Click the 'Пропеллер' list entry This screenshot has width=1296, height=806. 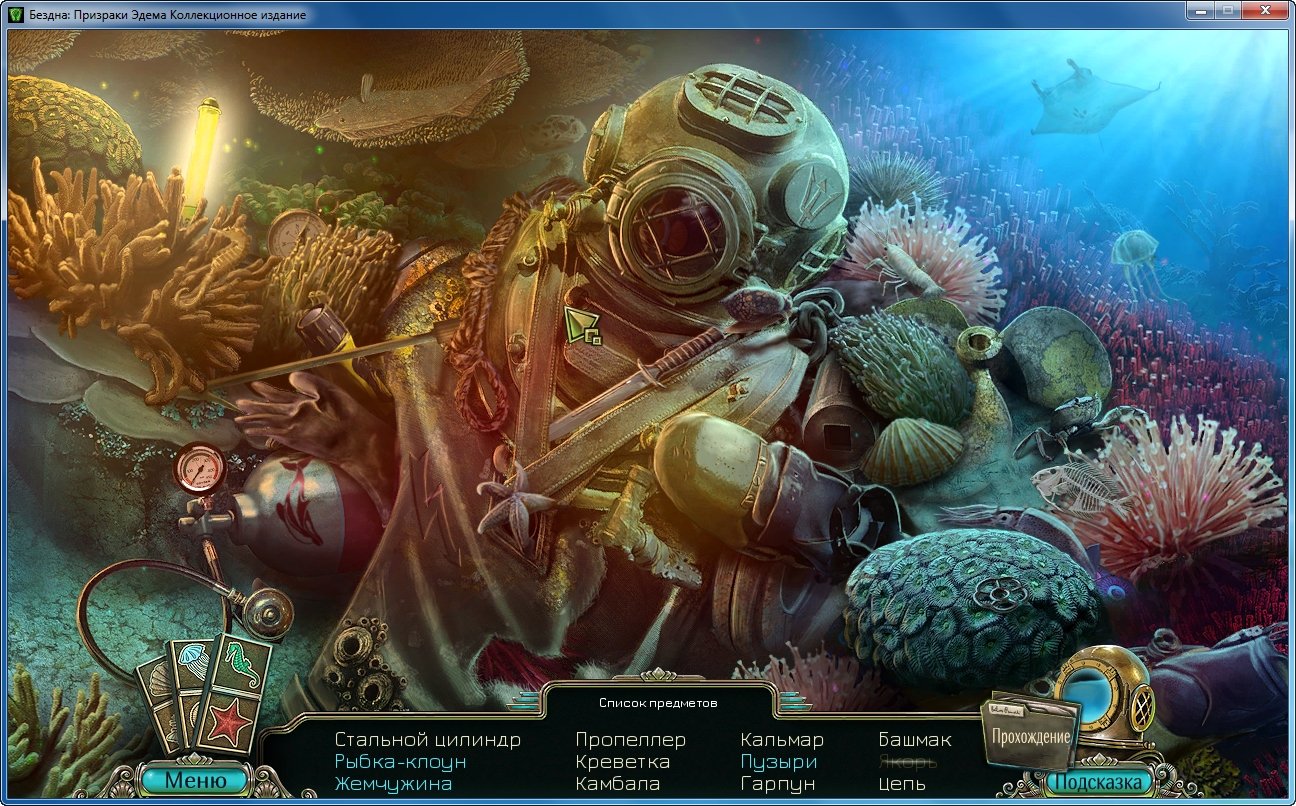tap(631, 740)
